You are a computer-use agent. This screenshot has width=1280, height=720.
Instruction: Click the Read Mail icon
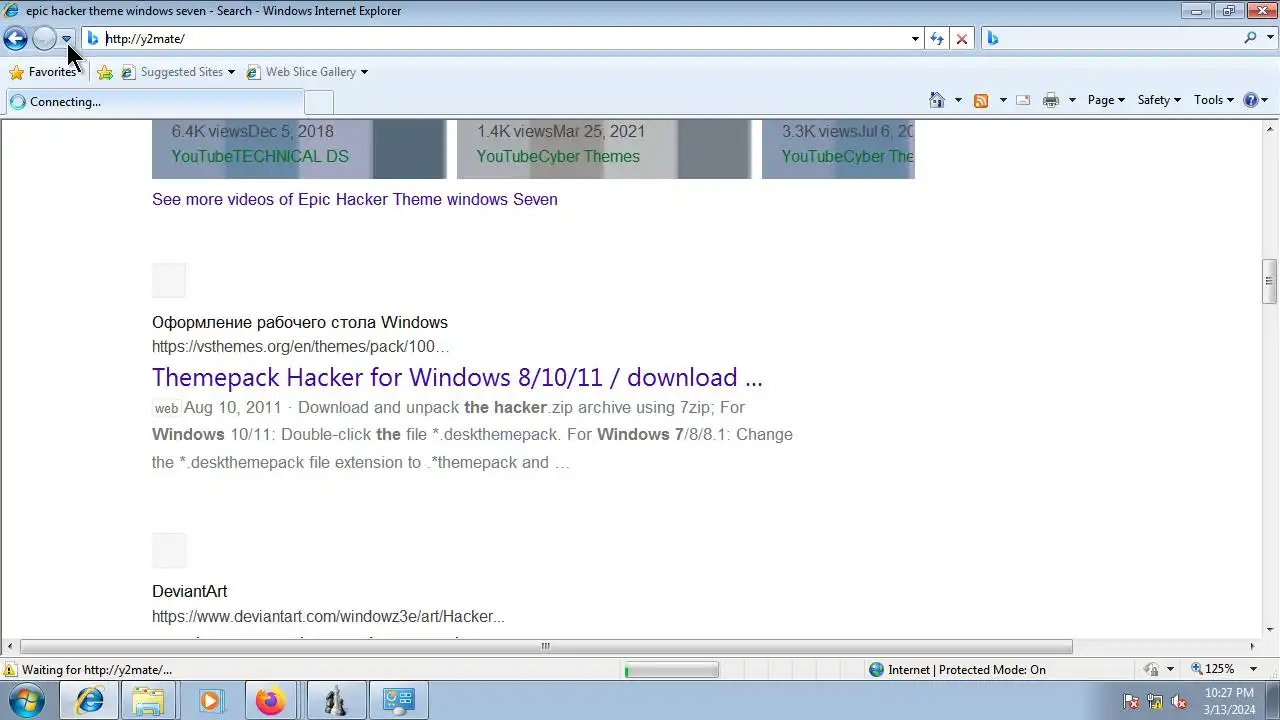[x=1023, y=100]
